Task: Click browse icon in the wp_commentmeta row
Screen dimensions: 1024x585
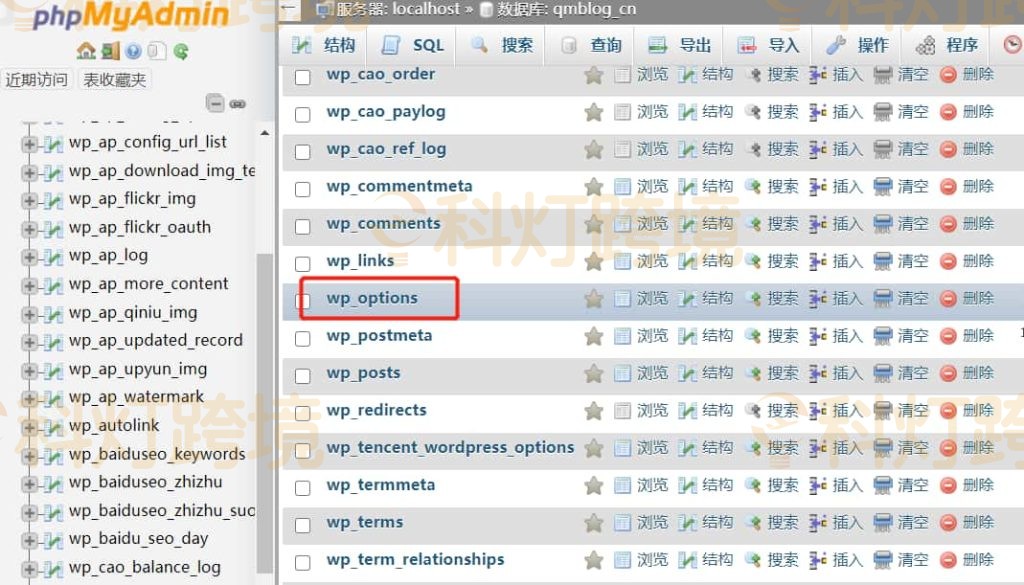Action: tap(622, 187)
